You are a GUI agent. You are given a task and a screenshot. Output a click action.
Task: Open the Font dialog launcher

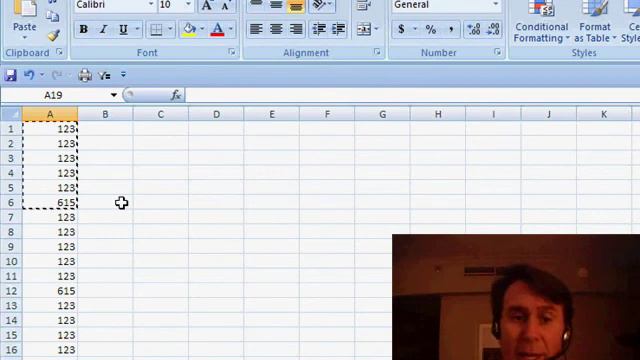[x=232, y=52]
